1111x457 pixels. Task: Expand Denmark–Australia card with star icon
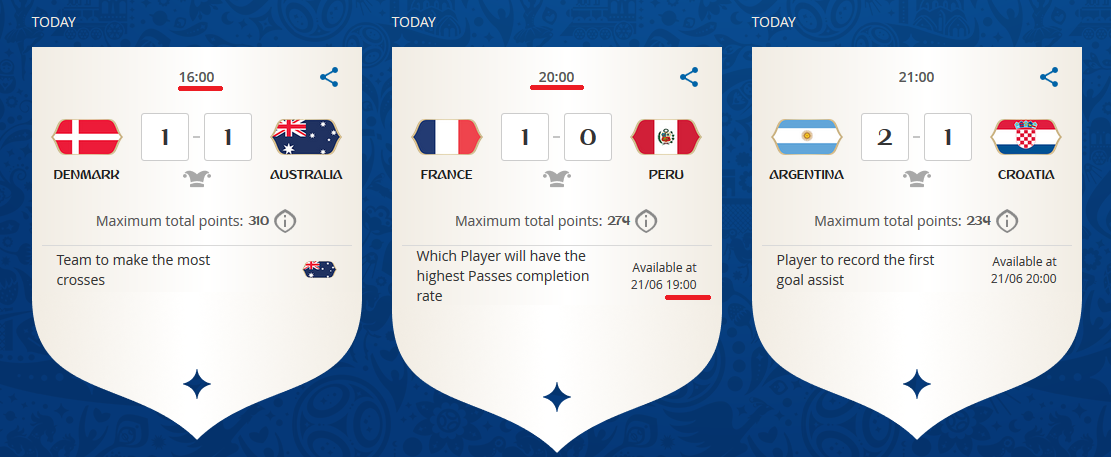tap(197, 385)
